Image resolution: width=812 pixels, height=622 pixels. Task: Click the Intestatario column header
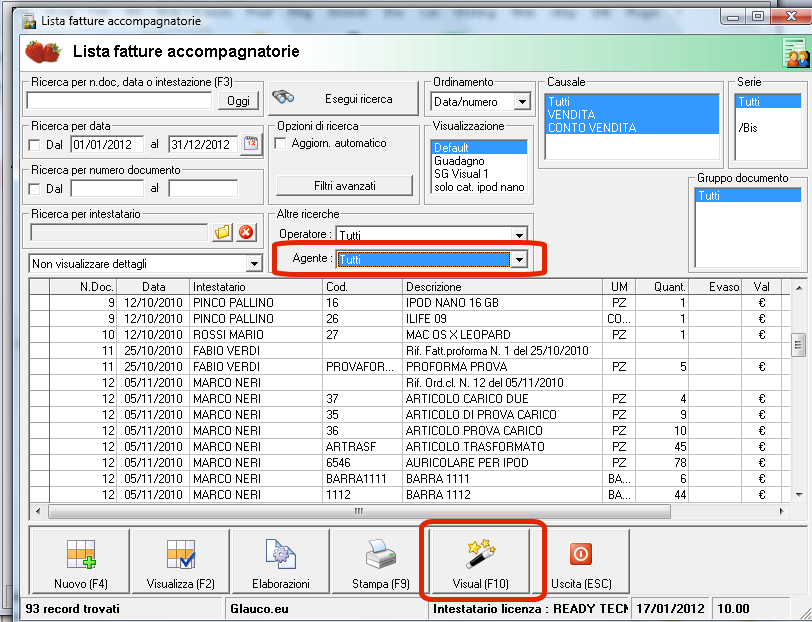point(256,287)
